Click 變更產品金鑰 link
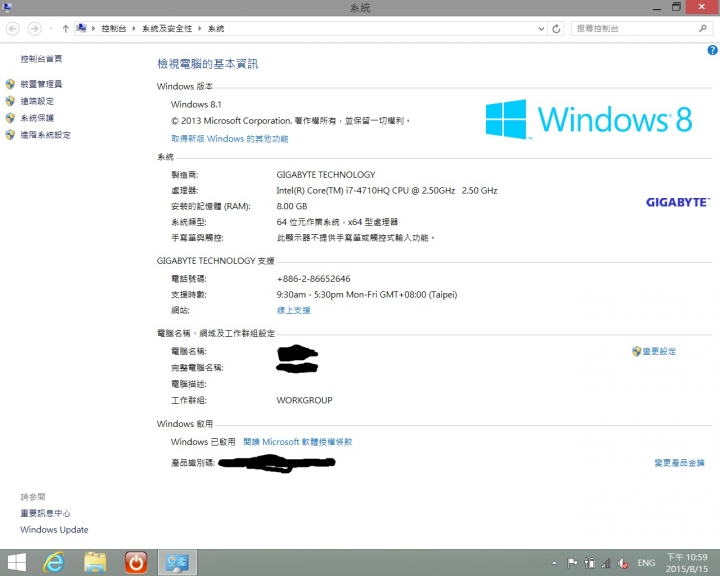The height and width of the screenshot is (576, 720). pos(679,463)
